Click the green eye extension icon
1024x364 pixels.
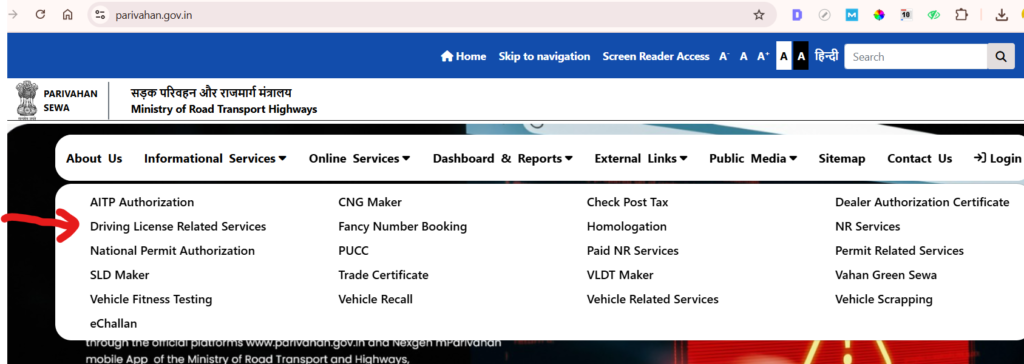coord(933,14)
